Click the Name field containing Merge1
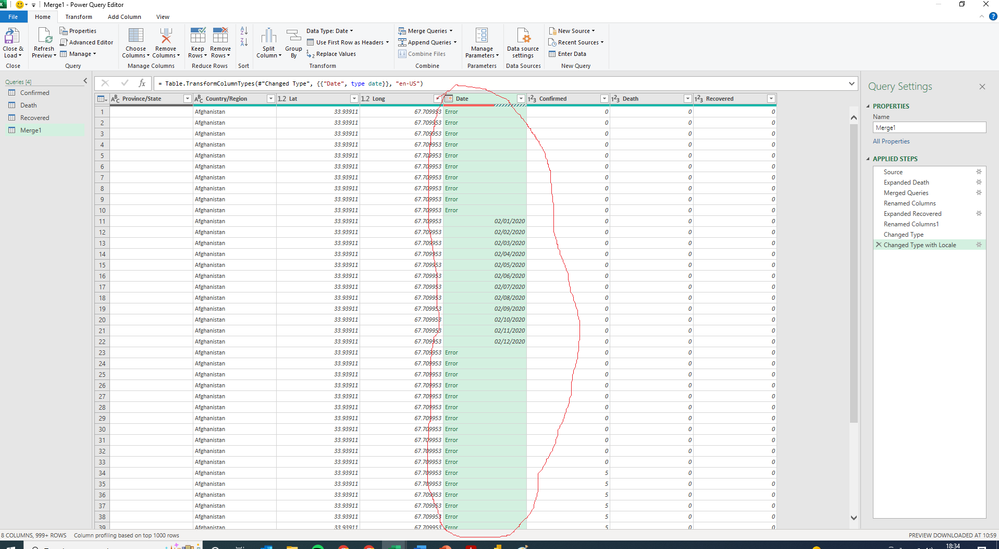The width and height of the screenshot is (999, 549). click(929, 127)
